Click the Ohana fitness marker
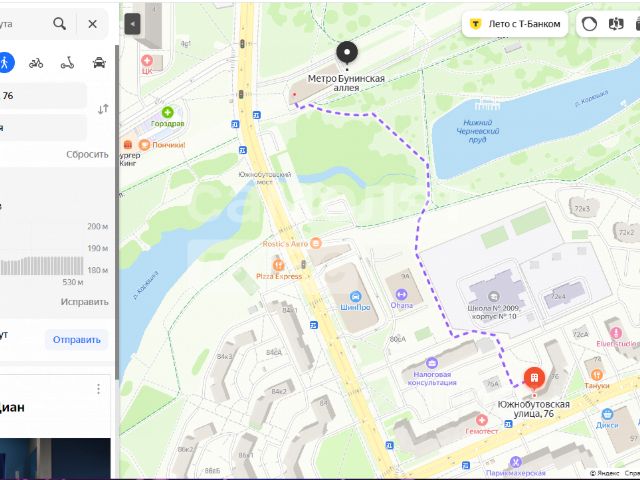This screenshot has height=480, width=640. click(x=401, y=294)
